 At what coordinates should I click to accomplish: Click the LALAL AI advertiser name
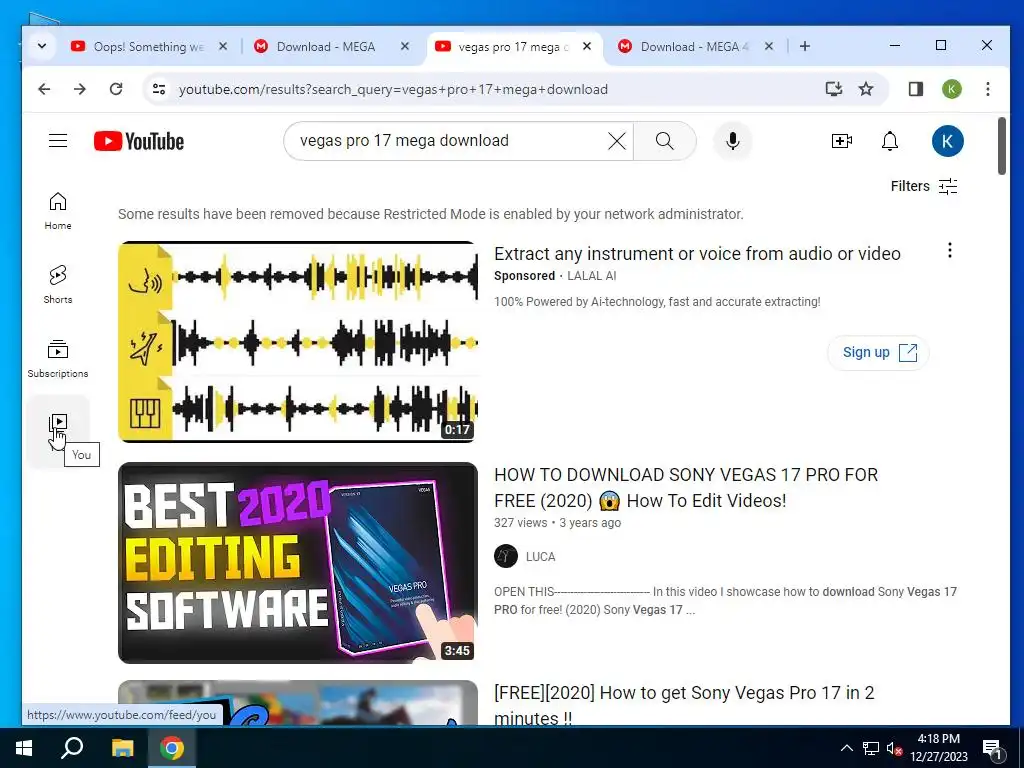pos(592,276)
